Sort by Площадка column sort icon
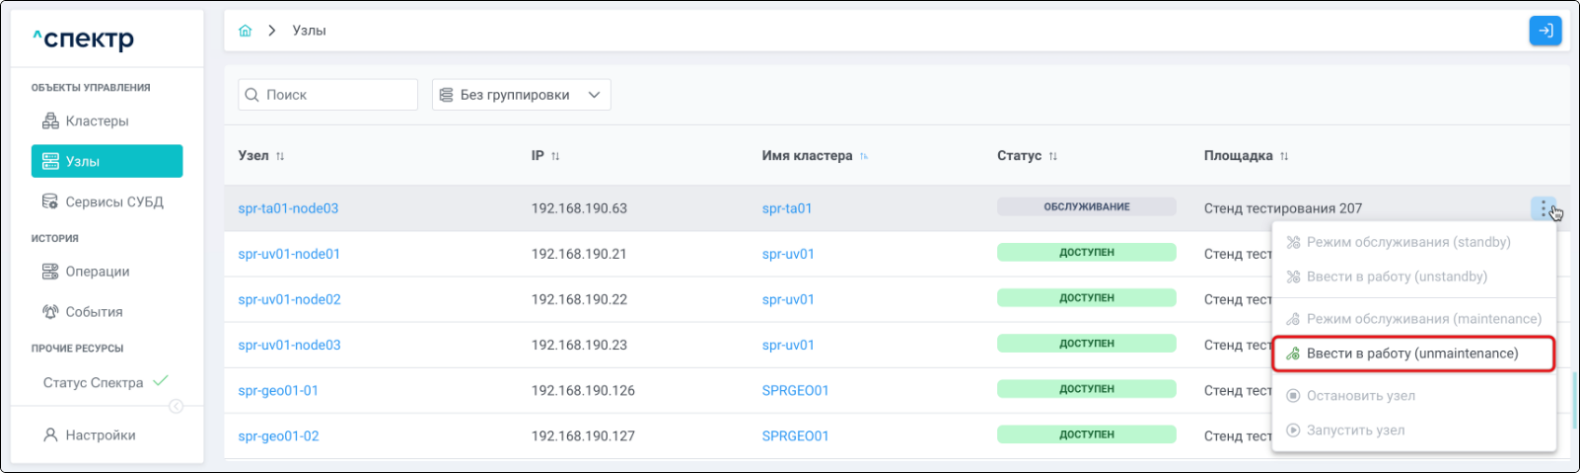The image size is (1580, 473). click(x=1284, y=156)
